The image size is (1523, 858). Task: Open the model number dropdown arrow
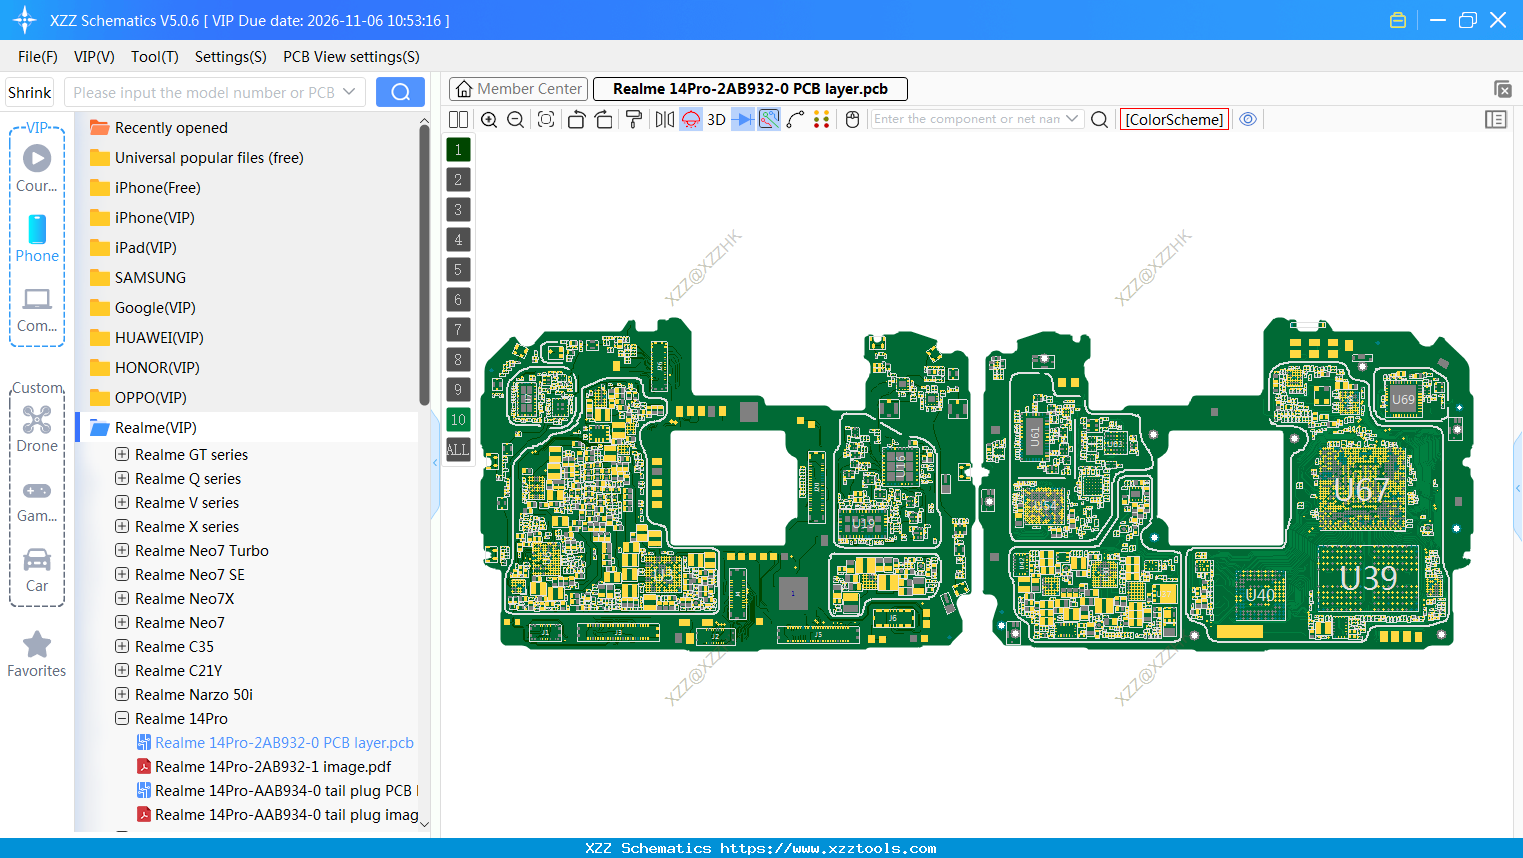point(351,91)
